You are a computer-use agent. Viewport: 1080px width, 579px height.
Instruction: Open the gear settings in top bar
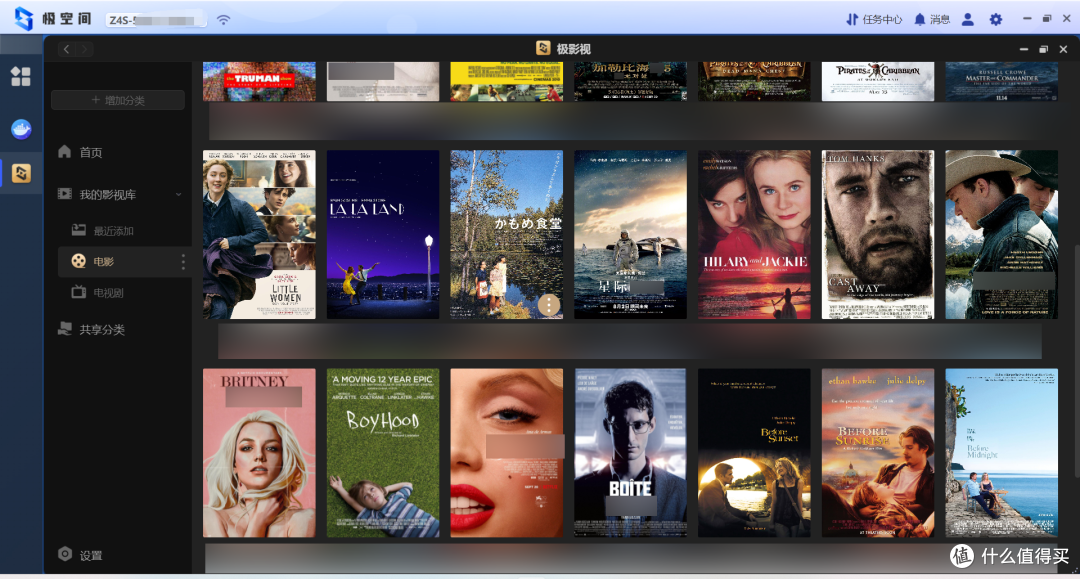[996, 19]
